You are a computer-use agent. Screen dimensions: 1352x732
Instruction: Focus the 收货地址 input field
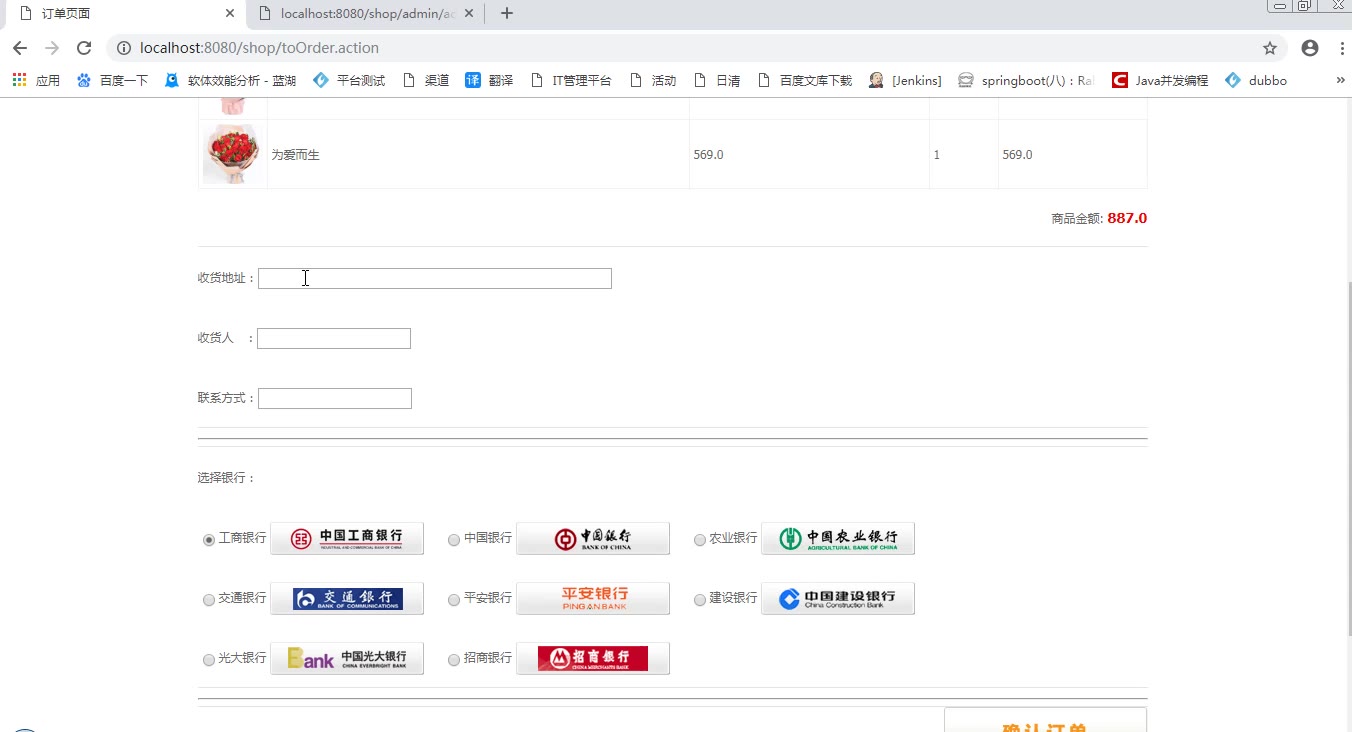(x=435, y=278)
